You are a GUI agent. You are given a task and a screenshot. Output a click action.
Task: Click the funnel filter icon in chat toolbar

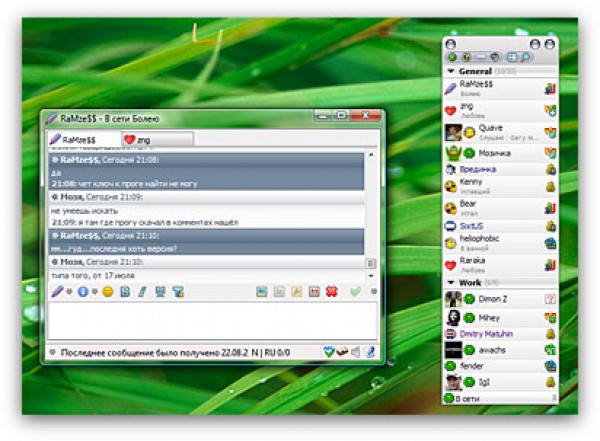[178, 292]
